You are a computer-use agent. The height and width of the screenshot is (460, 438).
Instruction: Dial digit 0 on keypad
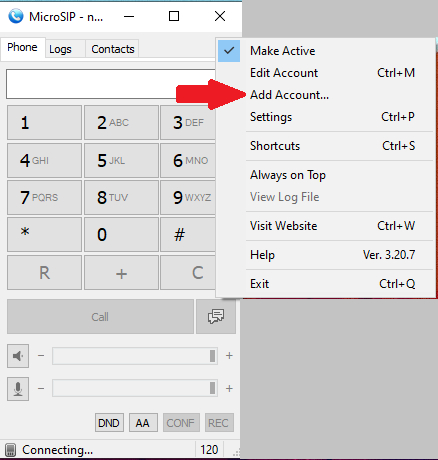tap(121, 234)
